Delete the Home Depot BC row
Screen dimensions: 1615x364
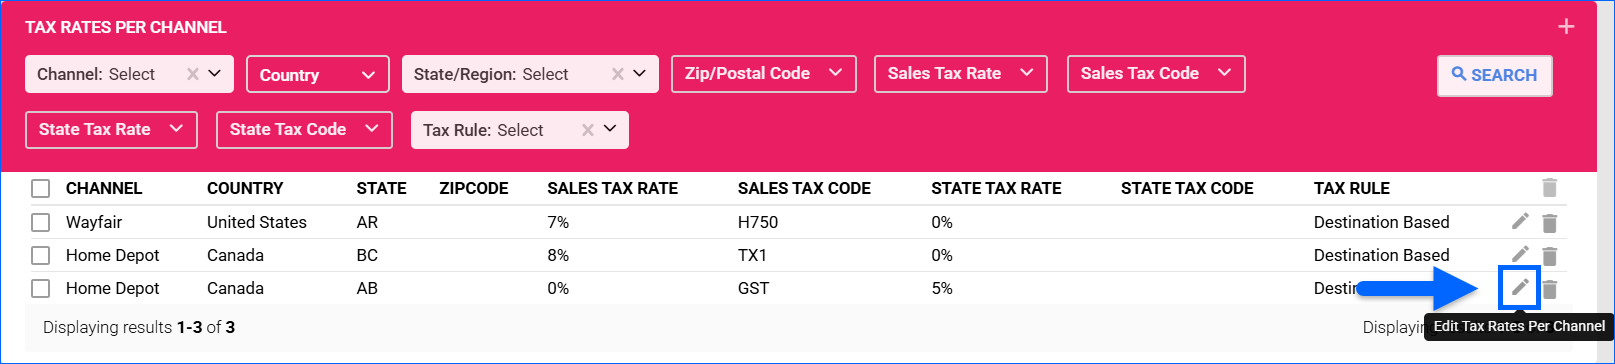click(1549, 256)
